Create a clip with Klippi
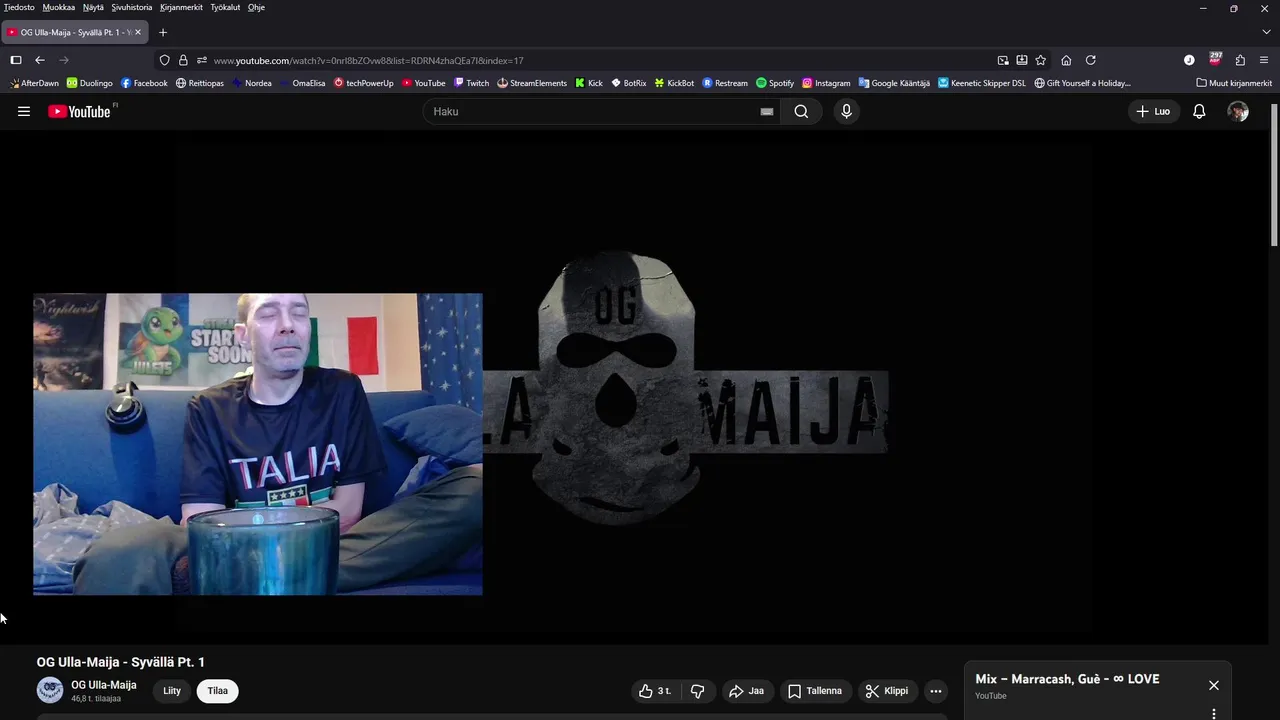This screenshot has height=720, width=1280. point(887,691)
